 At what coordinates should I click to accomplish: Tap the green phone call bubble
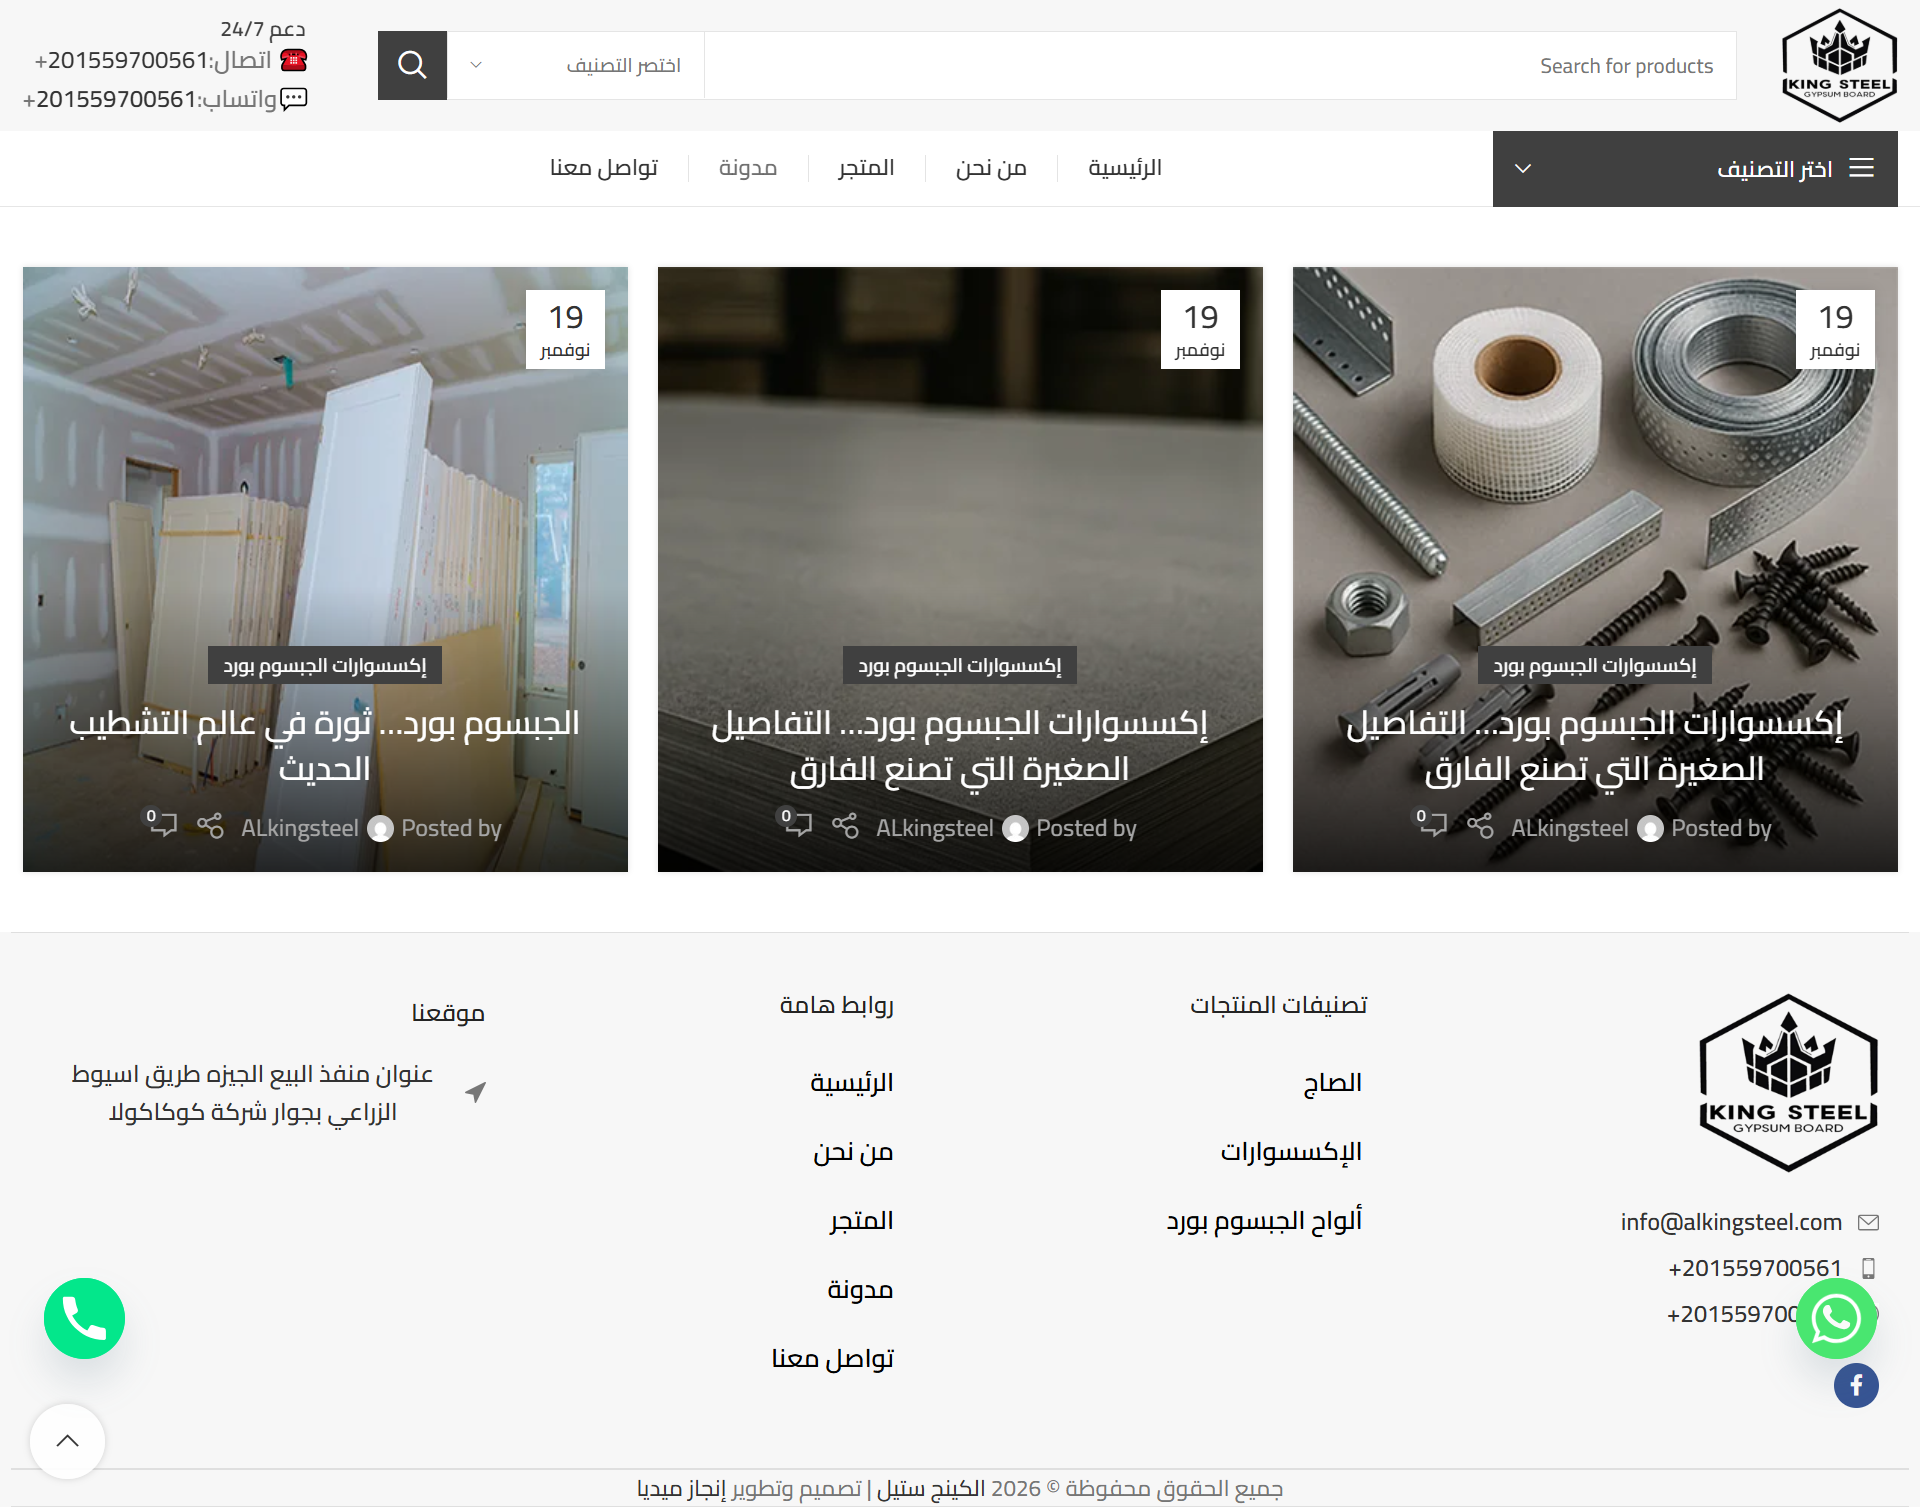(x=84, y=1319)
